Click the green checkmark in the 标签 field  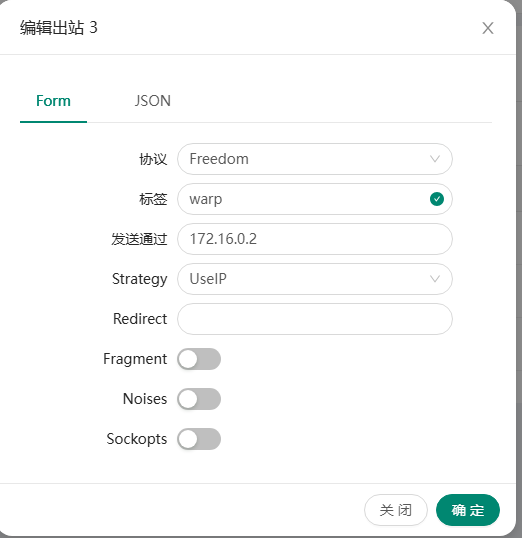437,199
